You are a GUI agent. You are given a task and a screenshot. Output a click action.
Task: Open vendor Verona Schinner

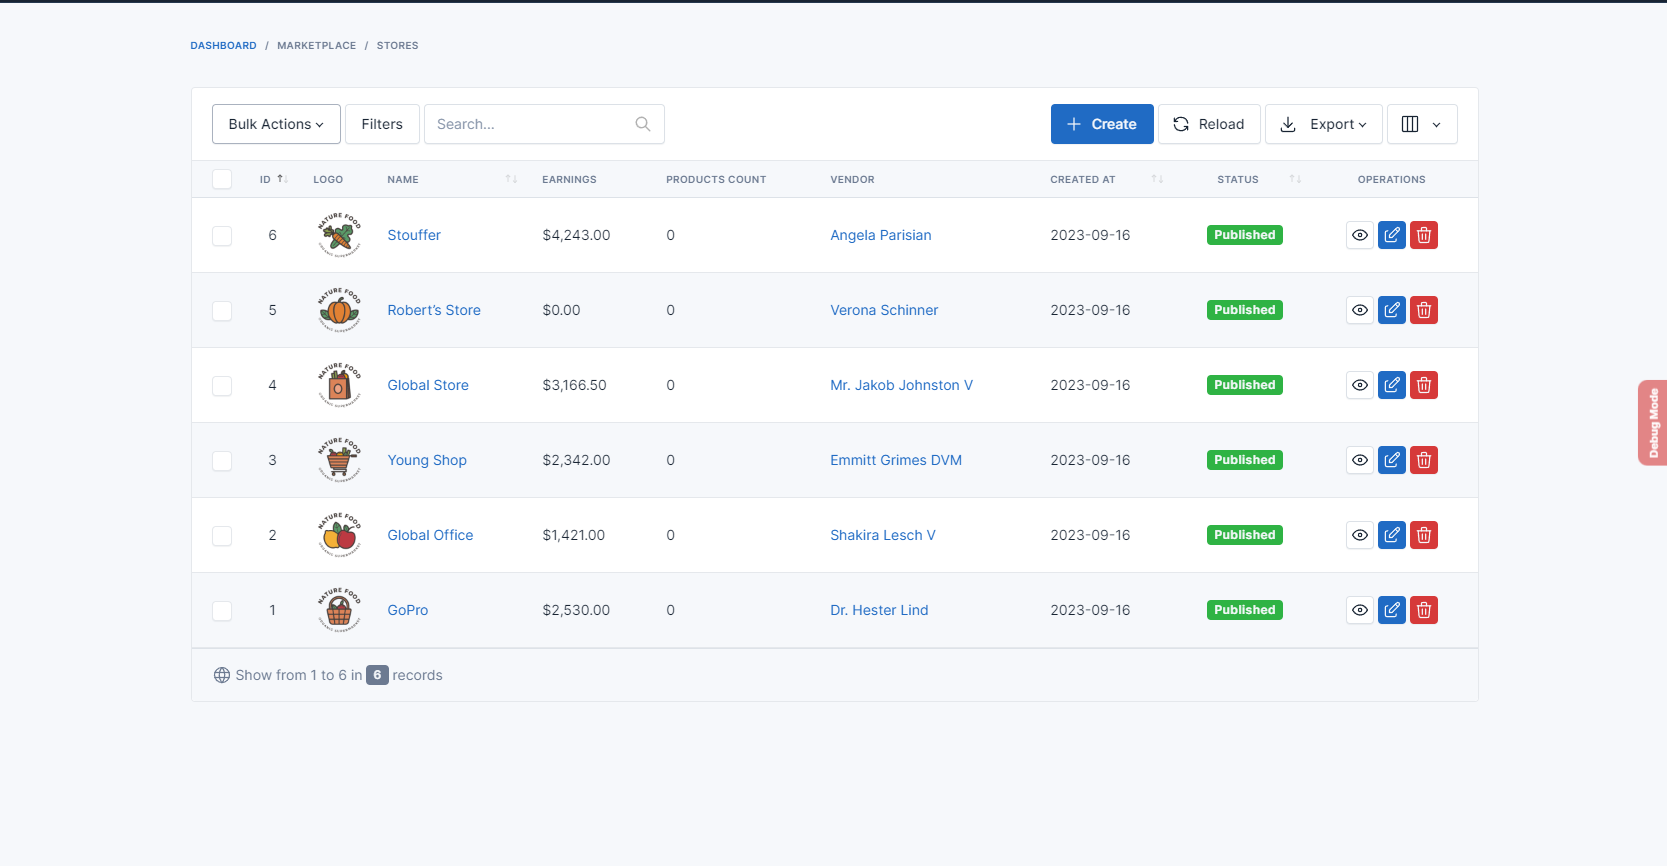point(884,310)
